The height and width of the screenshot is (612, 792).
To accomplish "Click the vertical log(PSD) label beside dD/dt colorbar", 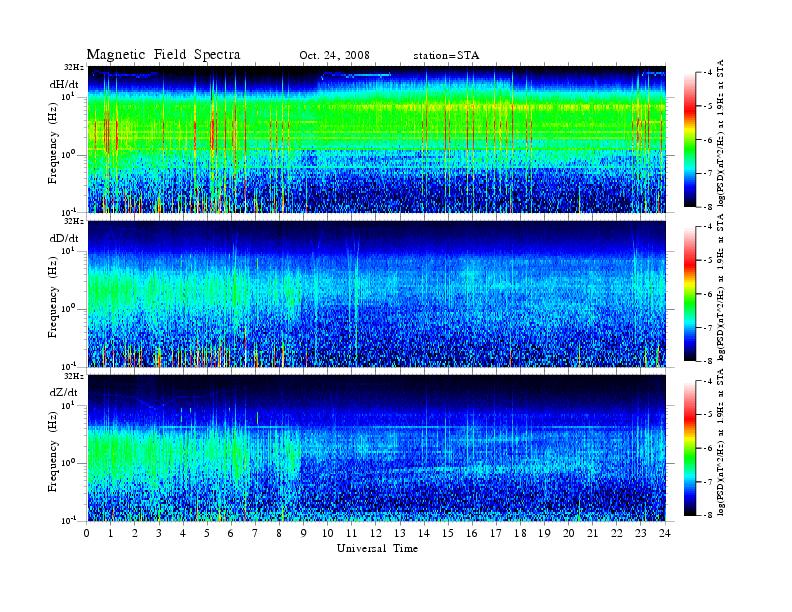I will point(721,287).
